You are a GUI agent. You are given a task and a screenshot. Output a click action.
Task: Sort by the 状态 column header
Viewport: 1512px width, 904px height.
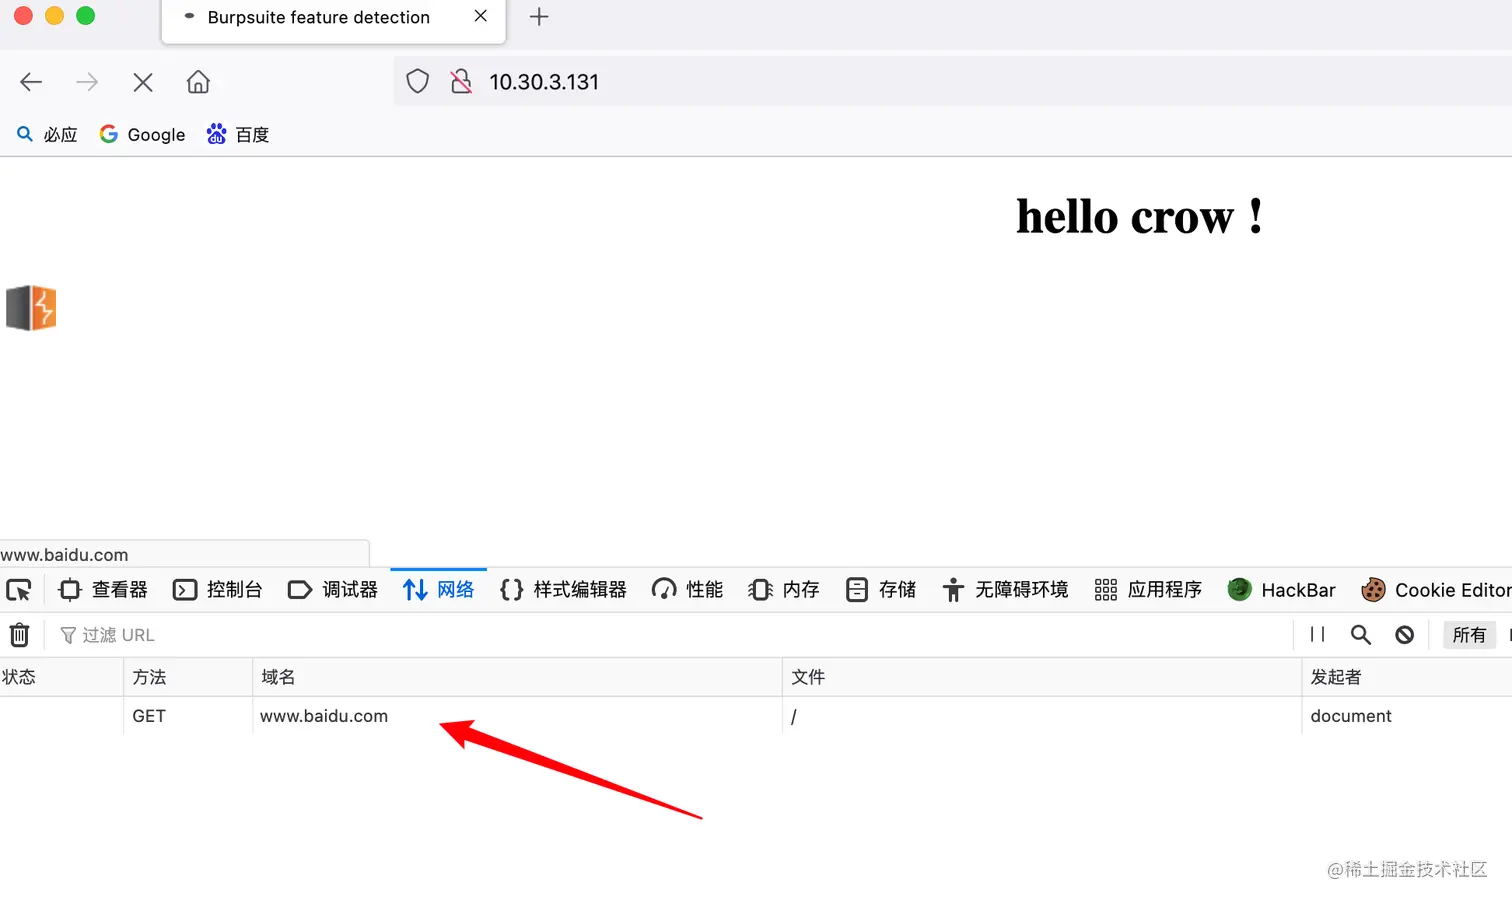click(61, 677)
